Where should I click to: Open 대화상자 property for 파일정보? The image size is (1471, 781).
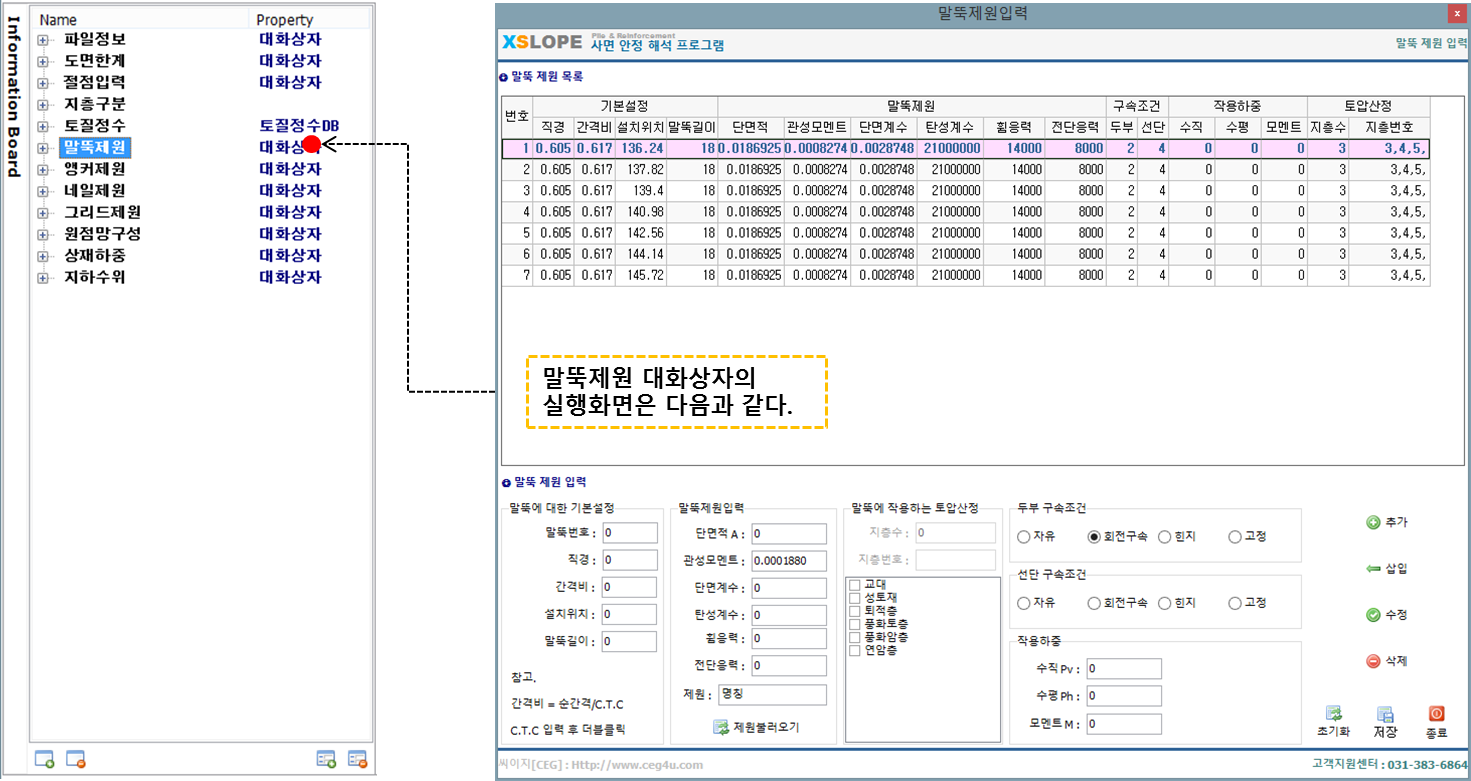coord(290,39)
